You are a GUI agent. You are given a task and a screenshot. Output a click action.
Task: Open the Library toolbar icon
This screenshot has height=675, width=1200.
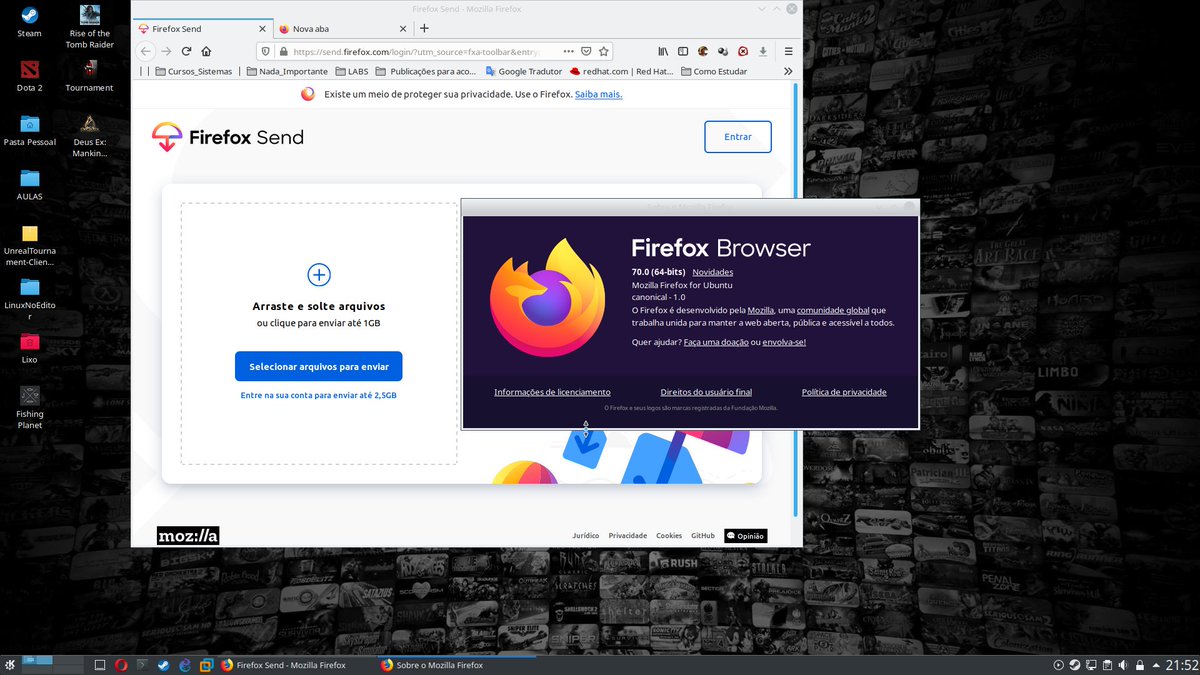(x=663, y=51)
